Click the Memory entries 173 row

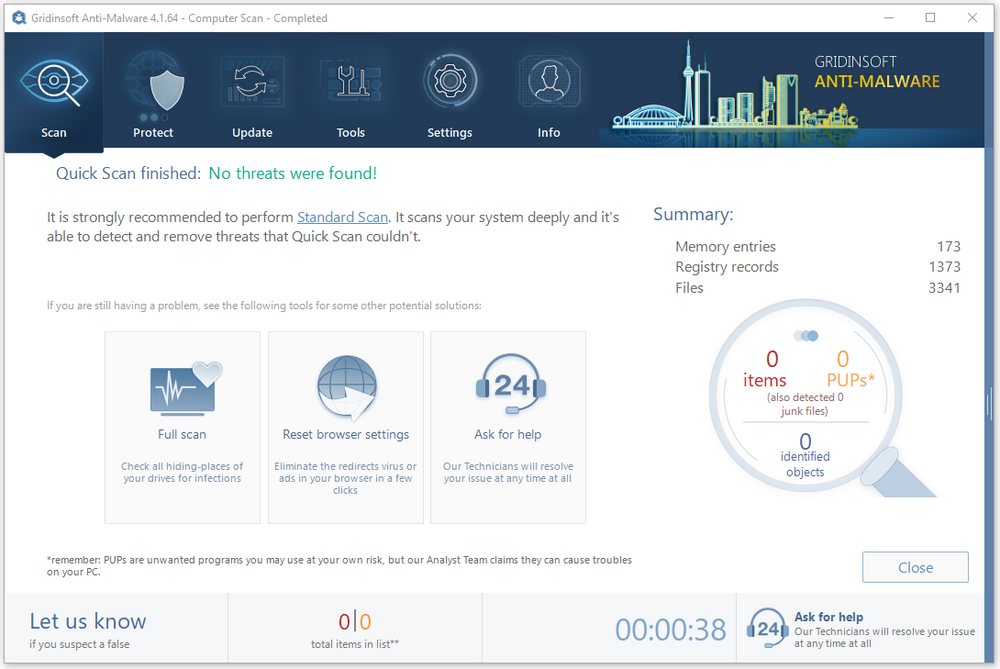coord(818,246)
